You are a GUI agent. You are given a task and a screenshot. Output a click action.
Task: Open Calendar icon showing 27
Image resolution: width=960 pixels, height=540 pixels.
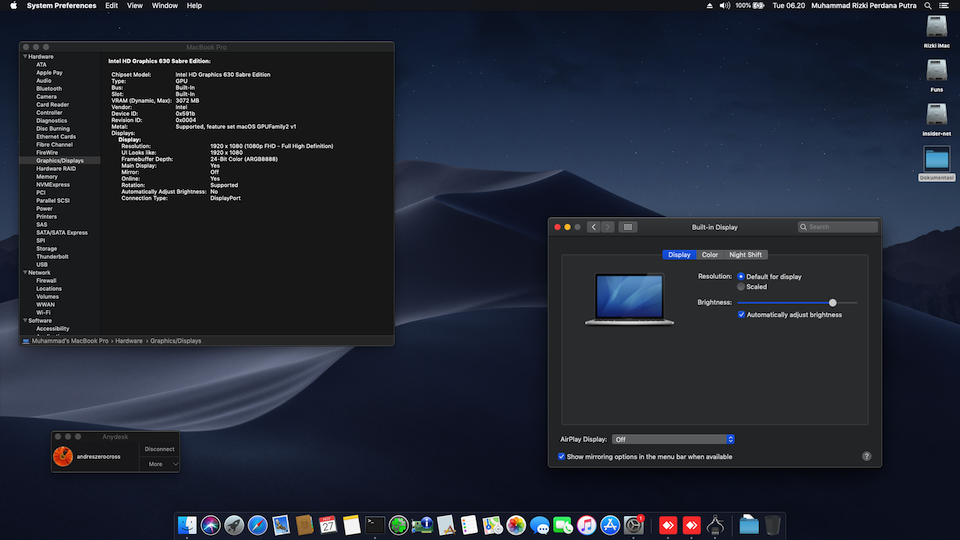click(328, 525)
